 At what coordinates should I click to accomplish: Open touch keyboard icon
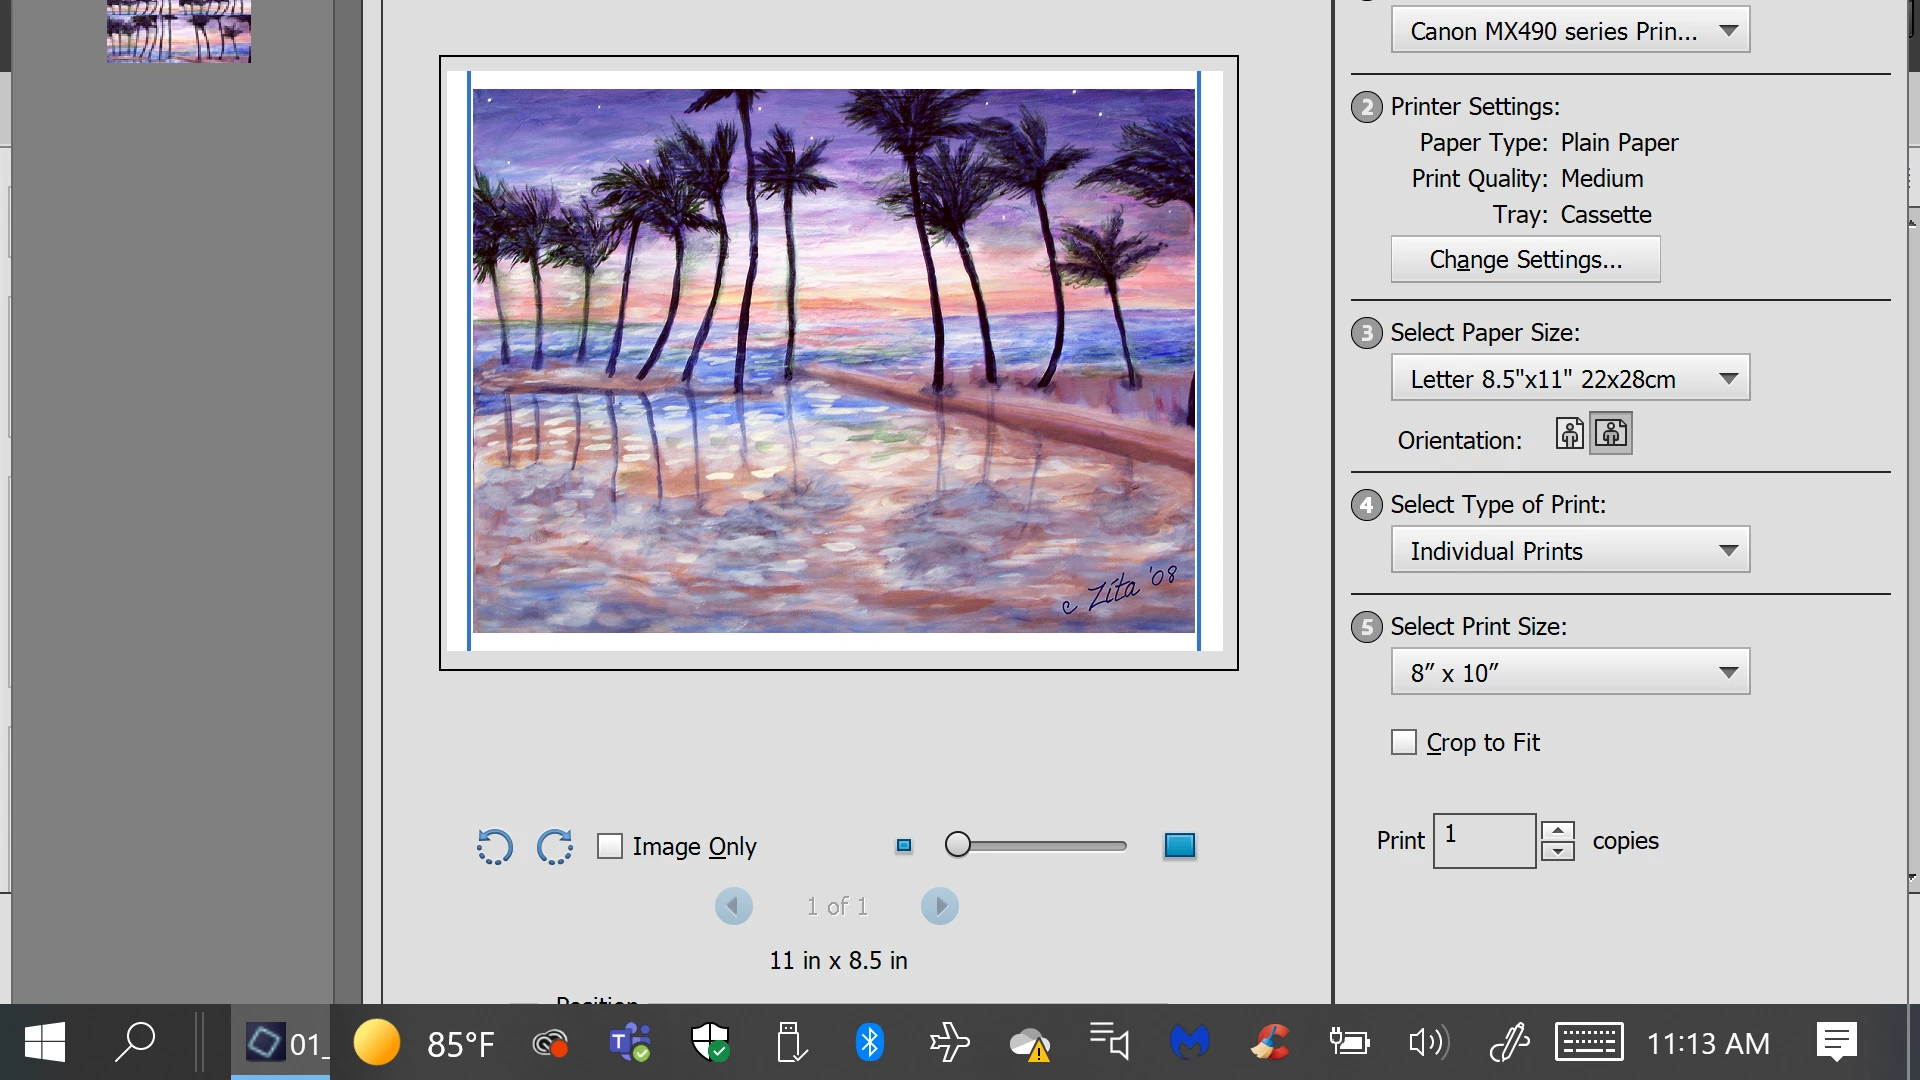tap(1589, 1043)
